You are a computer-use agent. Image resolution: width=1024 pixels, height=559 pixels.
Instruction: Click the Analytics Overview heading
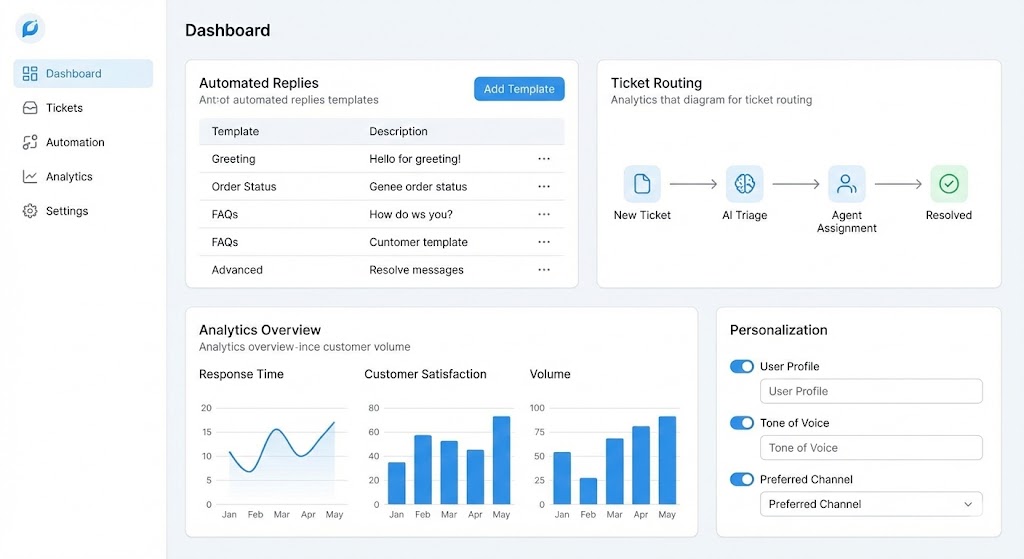pos(260,330)
